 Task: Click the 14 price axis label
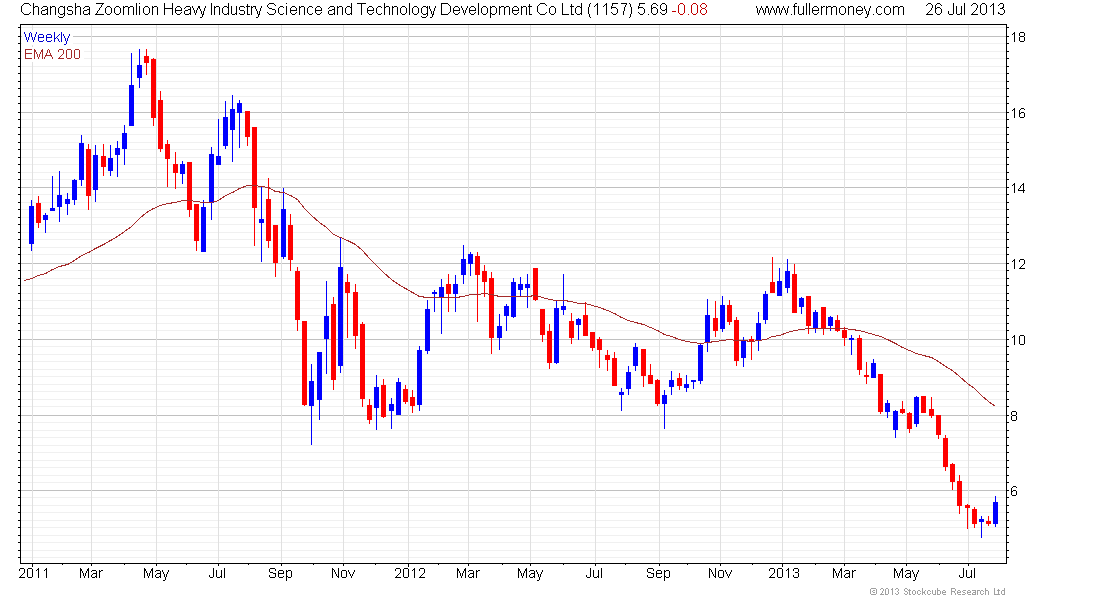coord(1017,188)
